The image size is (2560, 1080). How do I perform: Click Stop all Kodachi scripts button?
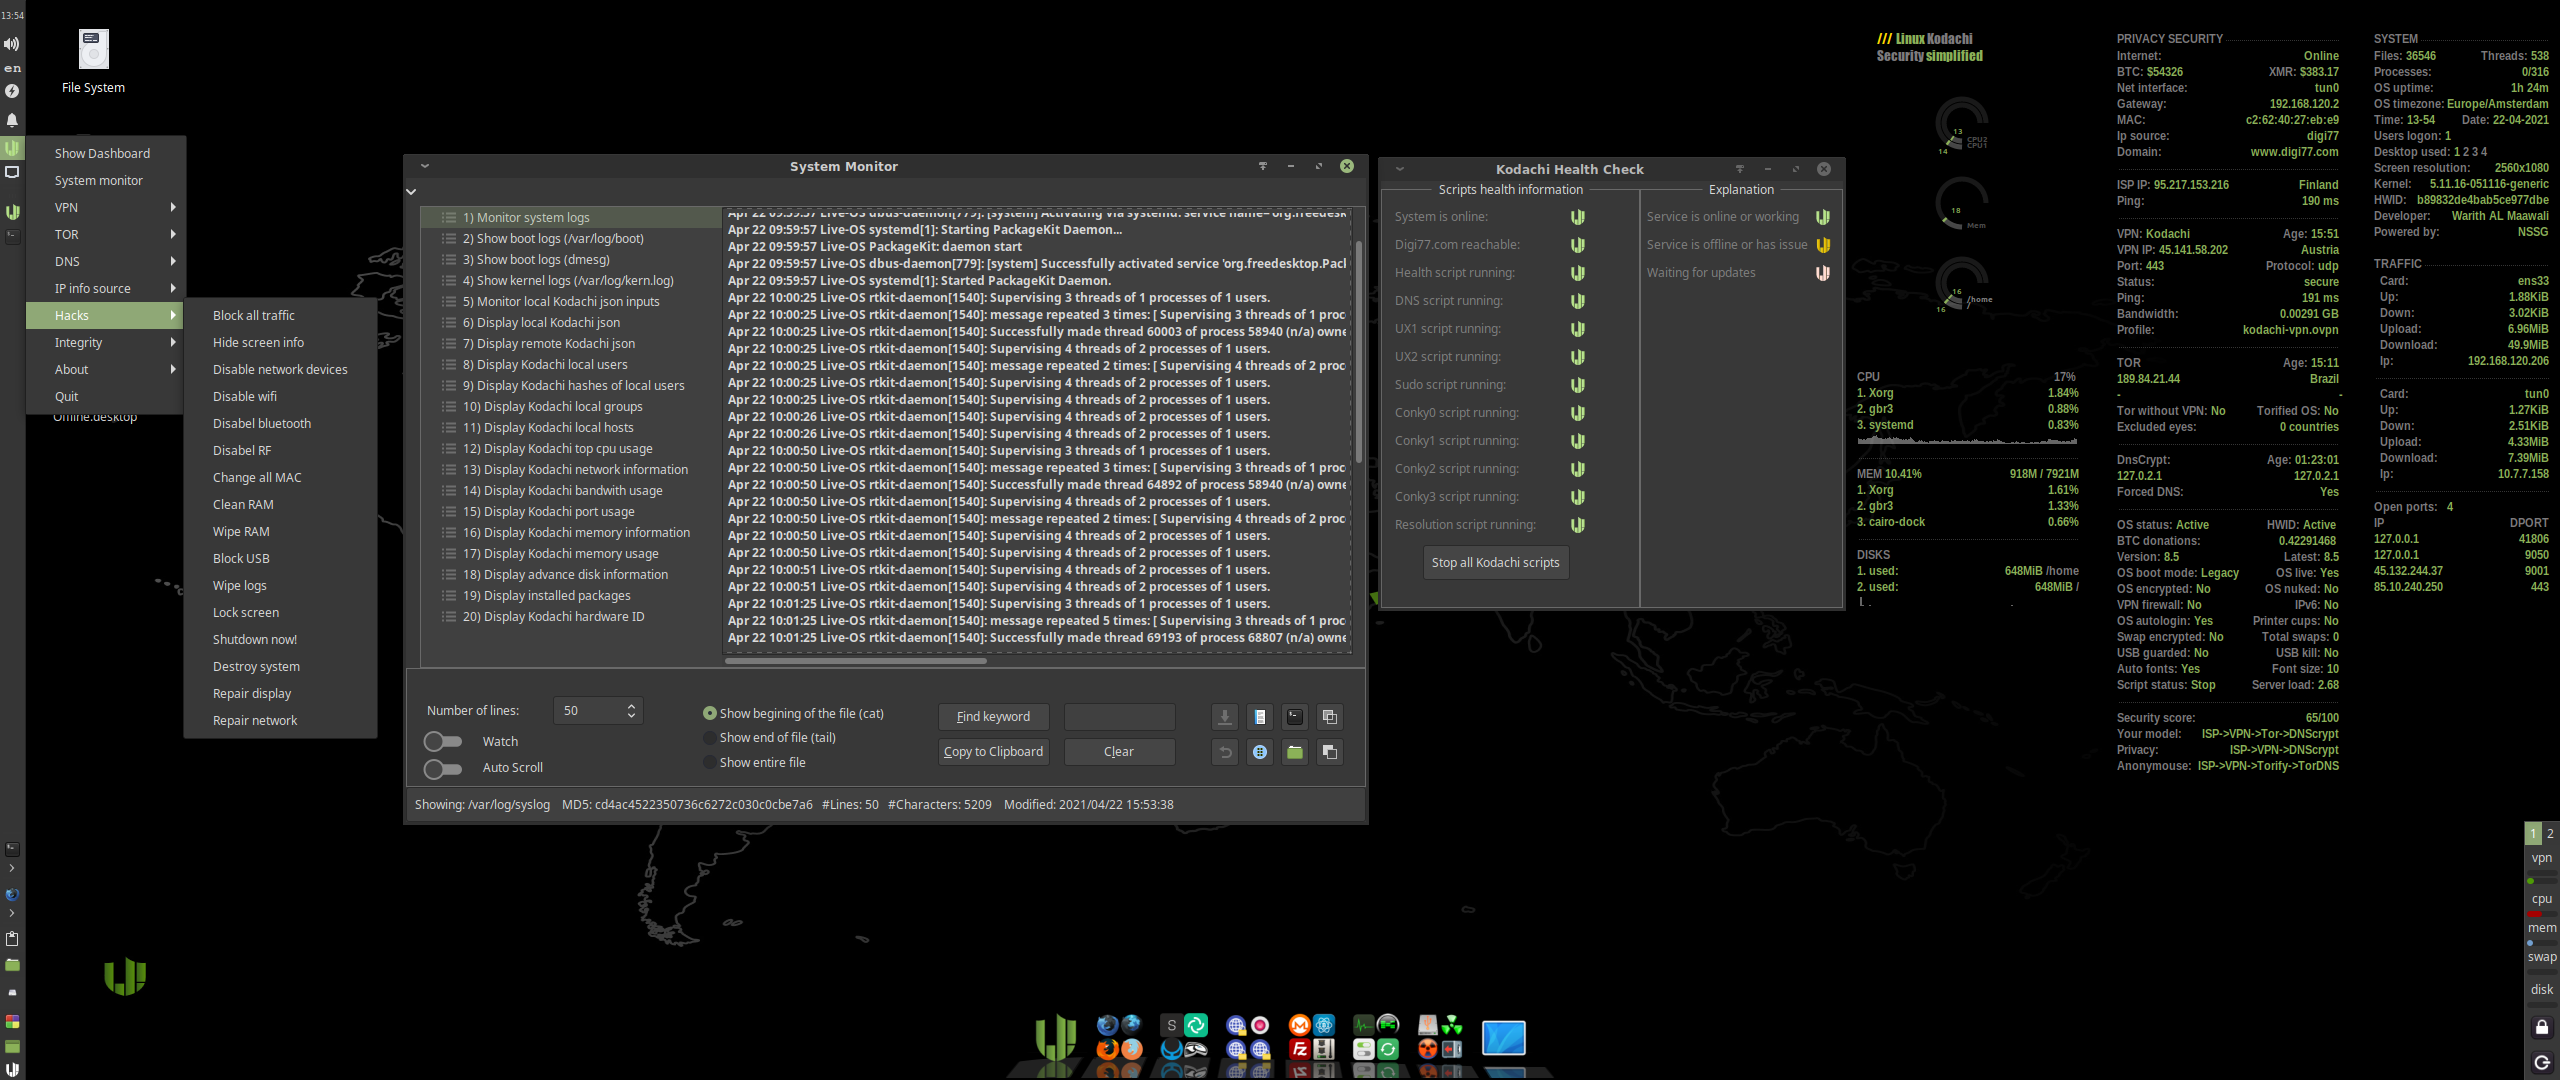tap(1495, 562)
